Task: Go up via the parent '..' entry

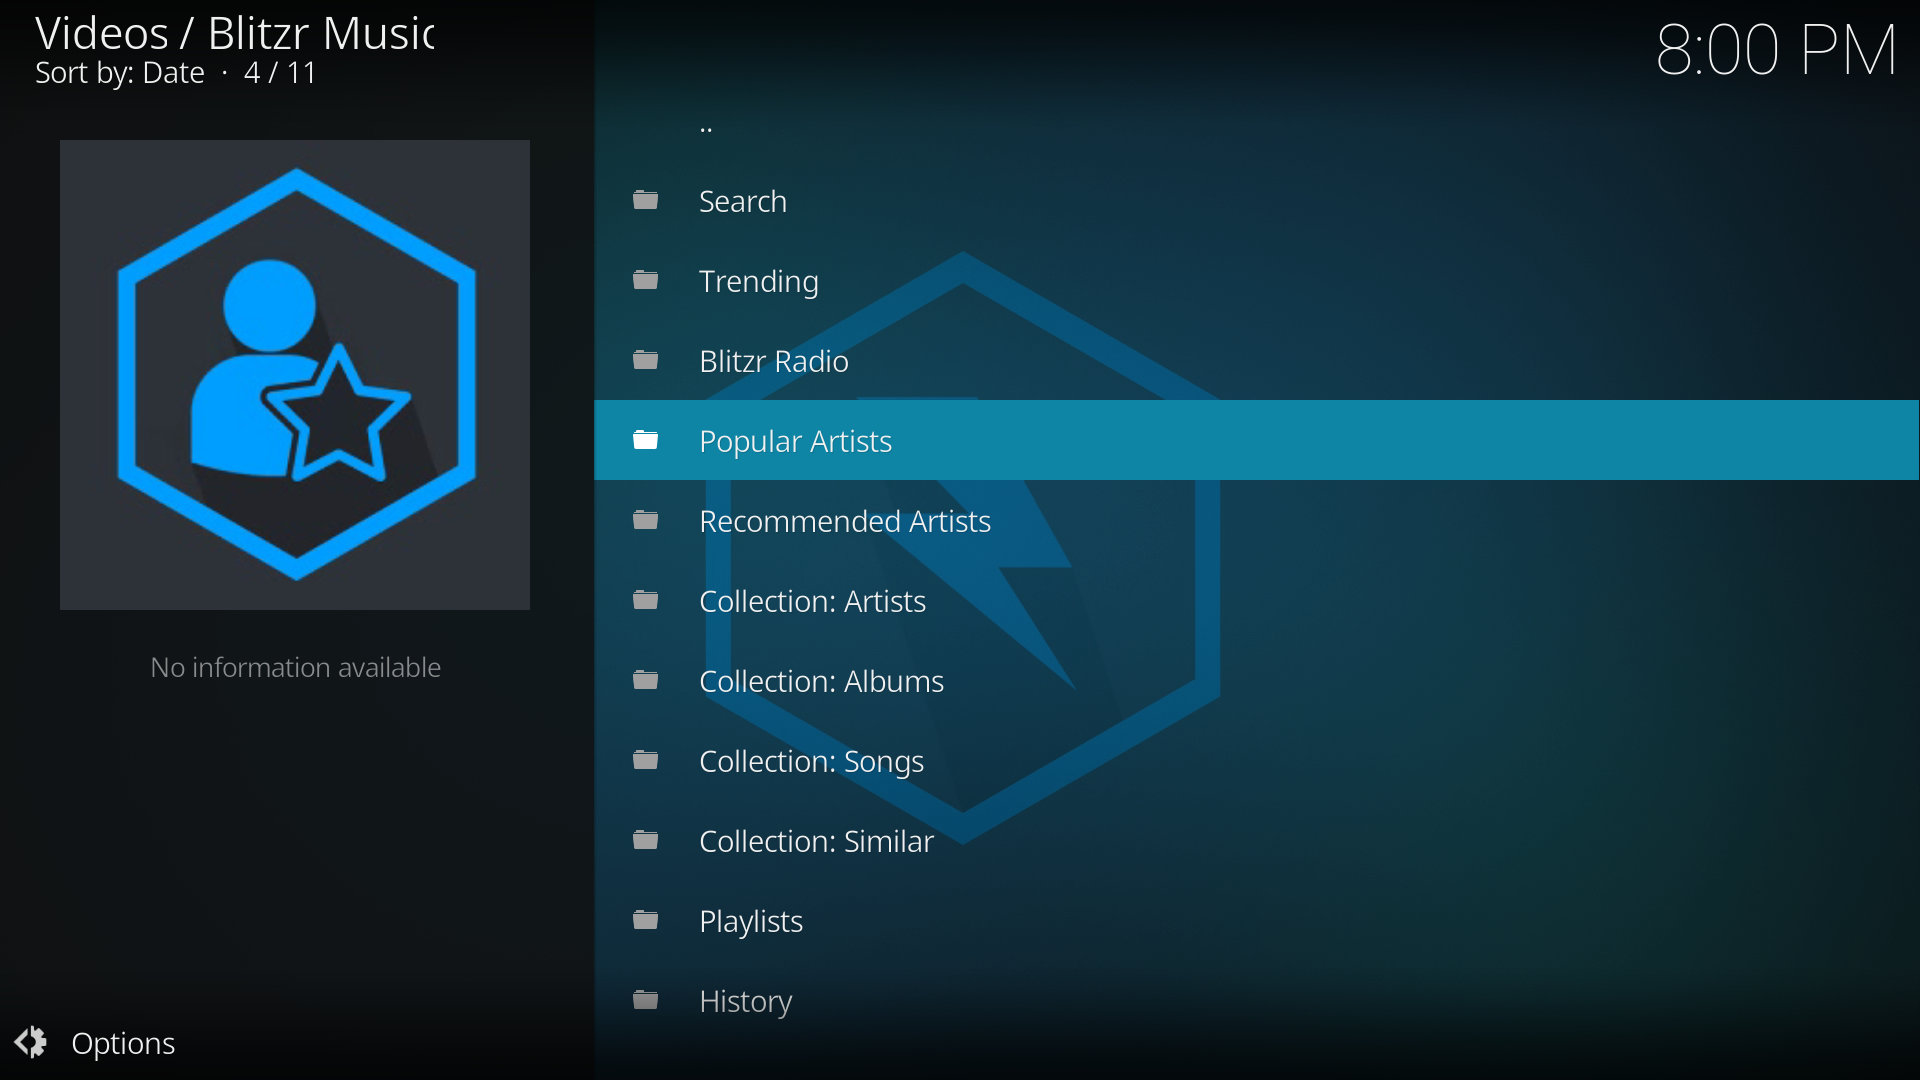Action: click(x=706, y=127)
